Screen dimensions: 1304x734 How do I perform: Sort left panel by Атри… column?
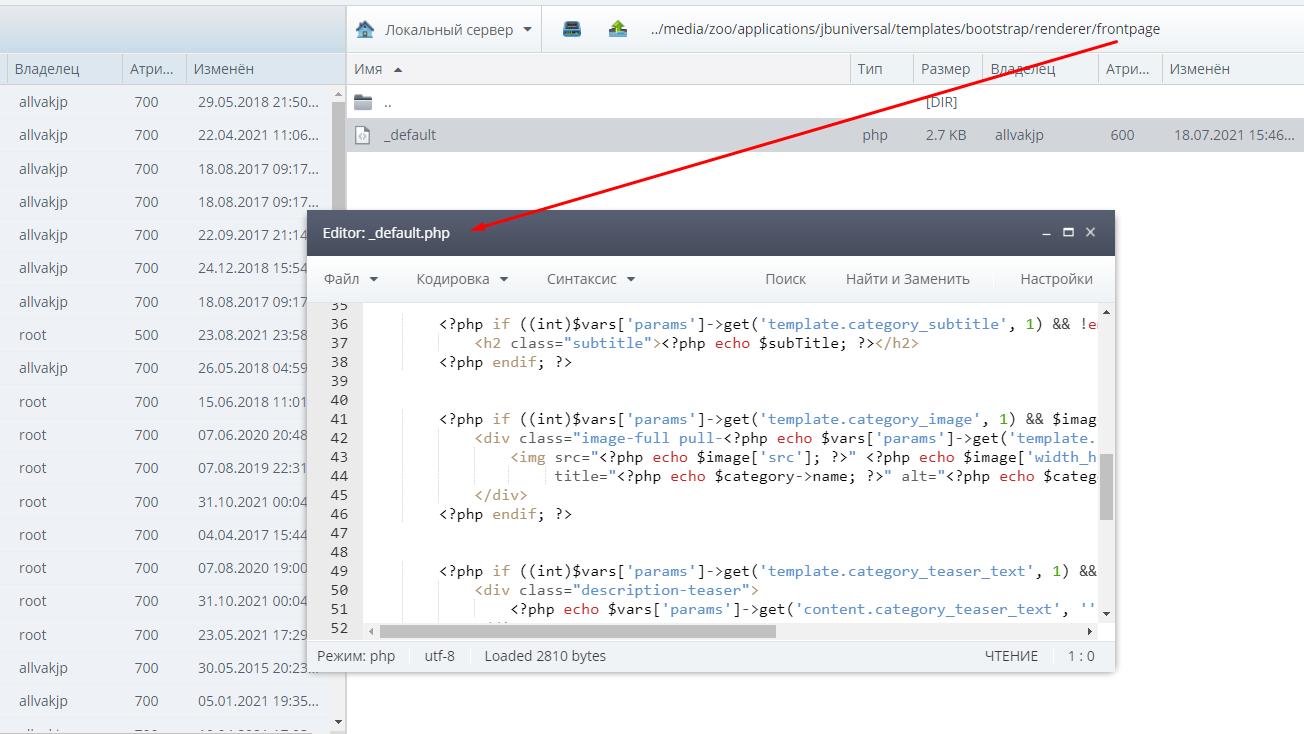(x=153, y=69)
